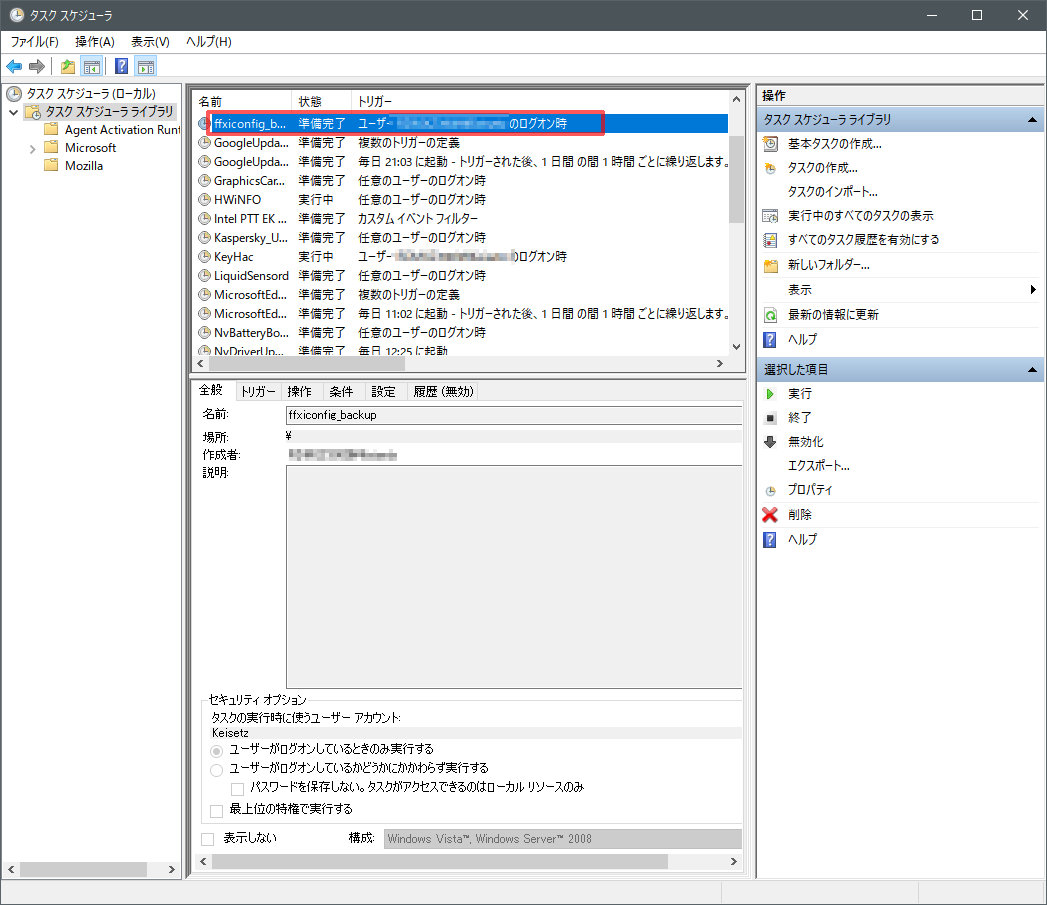Switch to the 履歴 (無効) tab
Image resolution: width=1047 pixels, height=905 pixels.
pos(443,391)
